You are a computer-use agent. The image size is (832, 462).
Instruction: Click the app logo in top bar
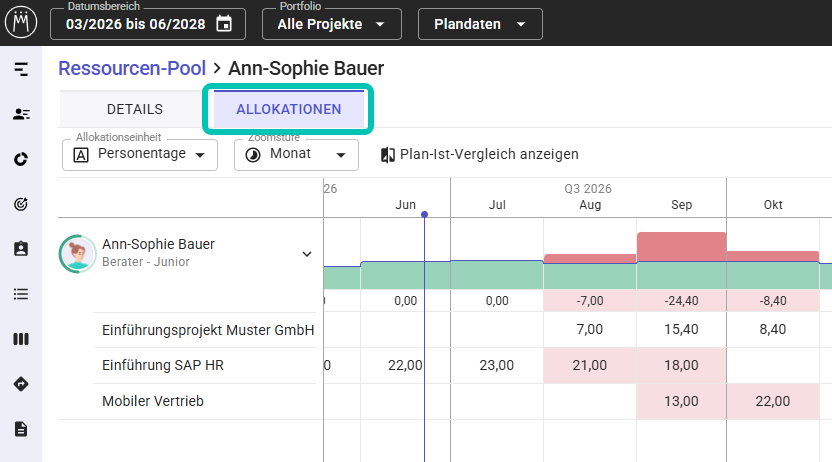pos(21,22)
